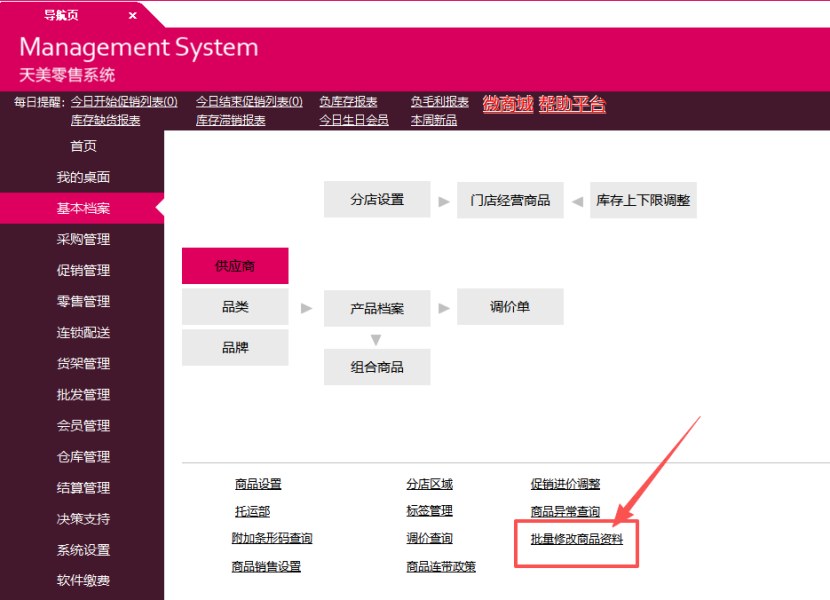Select 促销管理 sidebar menu

83,271
